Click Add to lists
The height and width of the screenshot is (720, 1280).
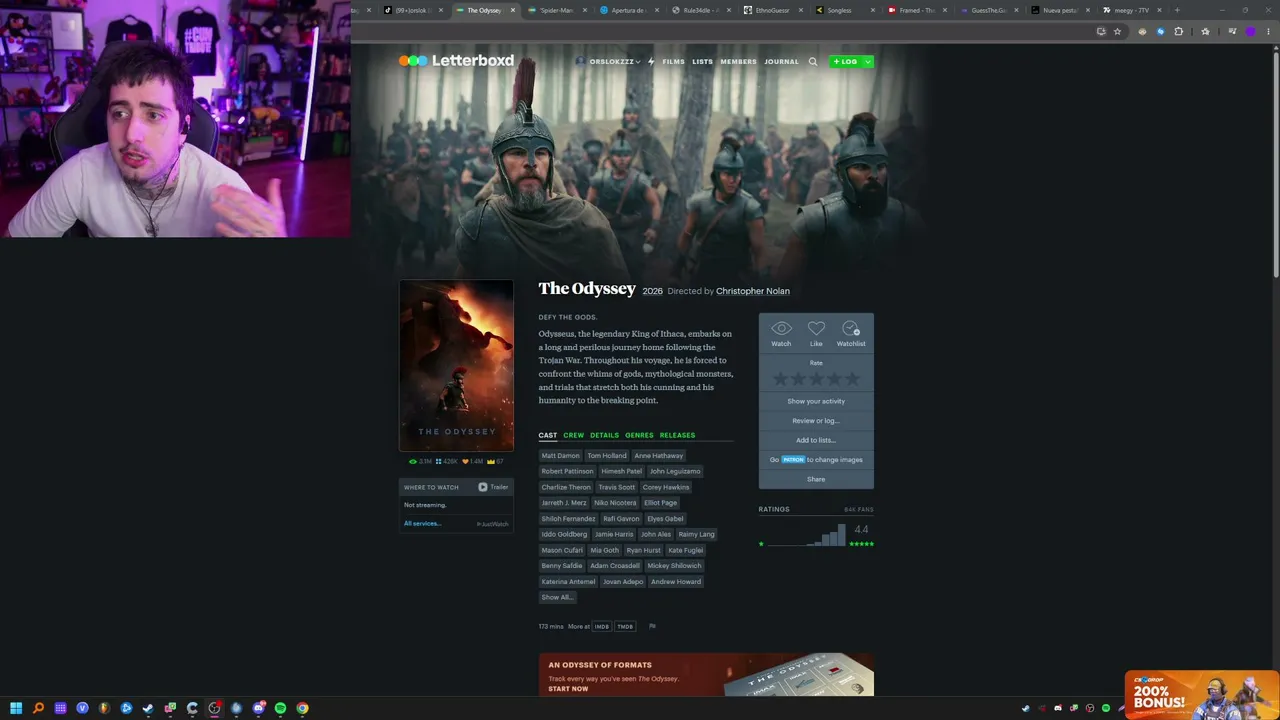click(816, 440)
